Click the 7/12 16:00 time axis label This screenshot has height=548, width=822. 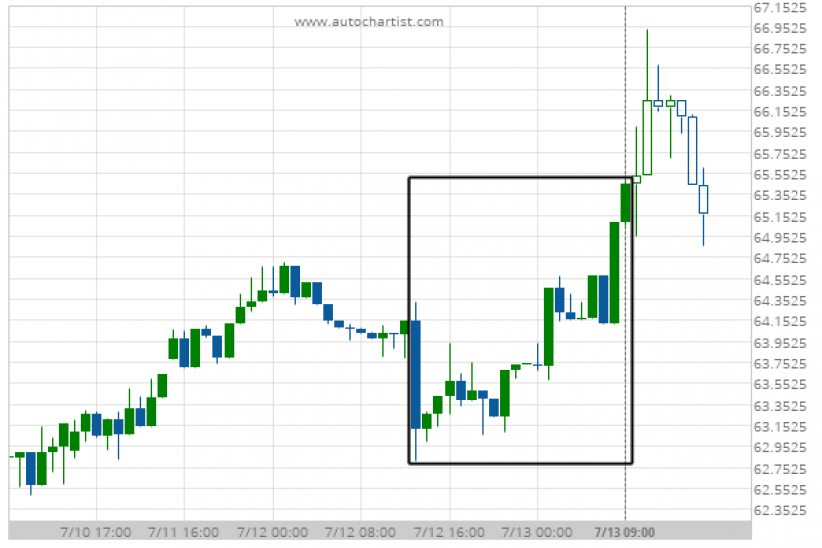pyautogui.click(x=449, y=532)
